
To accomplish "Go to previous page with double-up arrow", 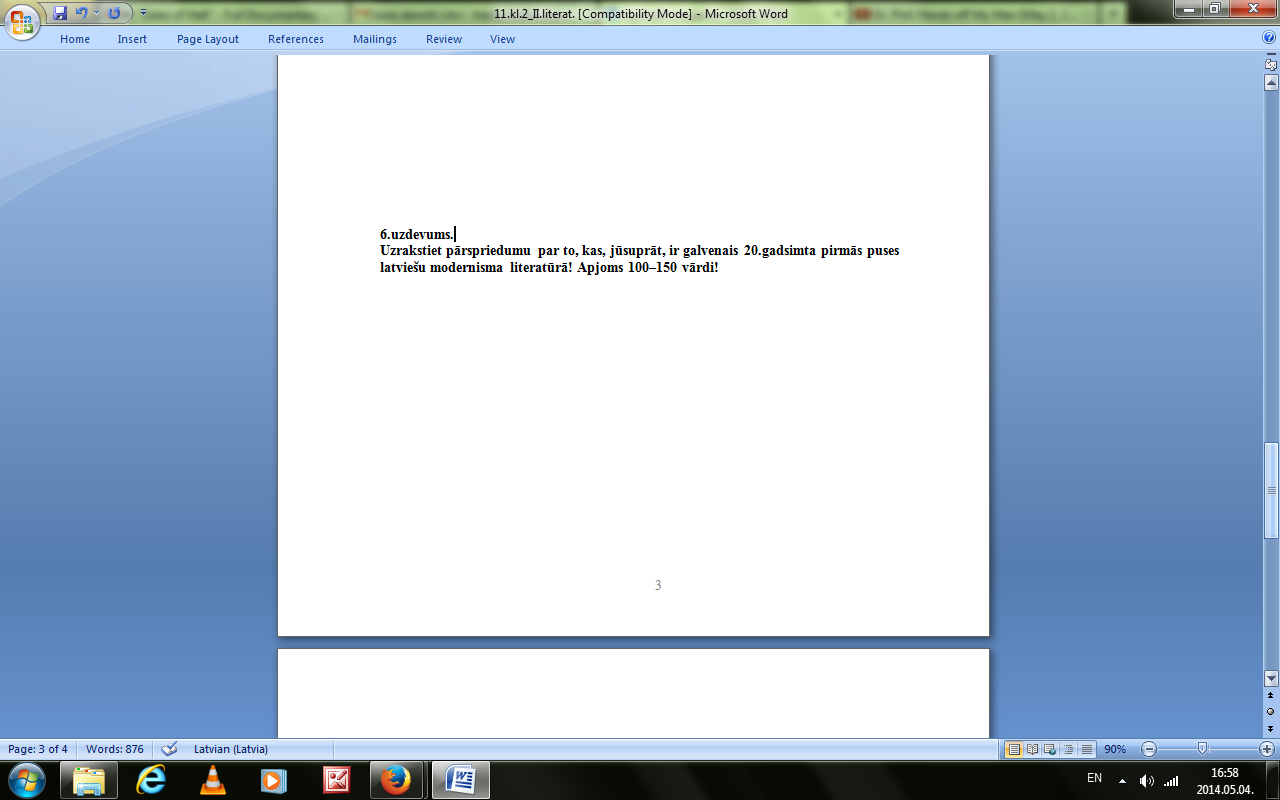I will click(1271, 694).
